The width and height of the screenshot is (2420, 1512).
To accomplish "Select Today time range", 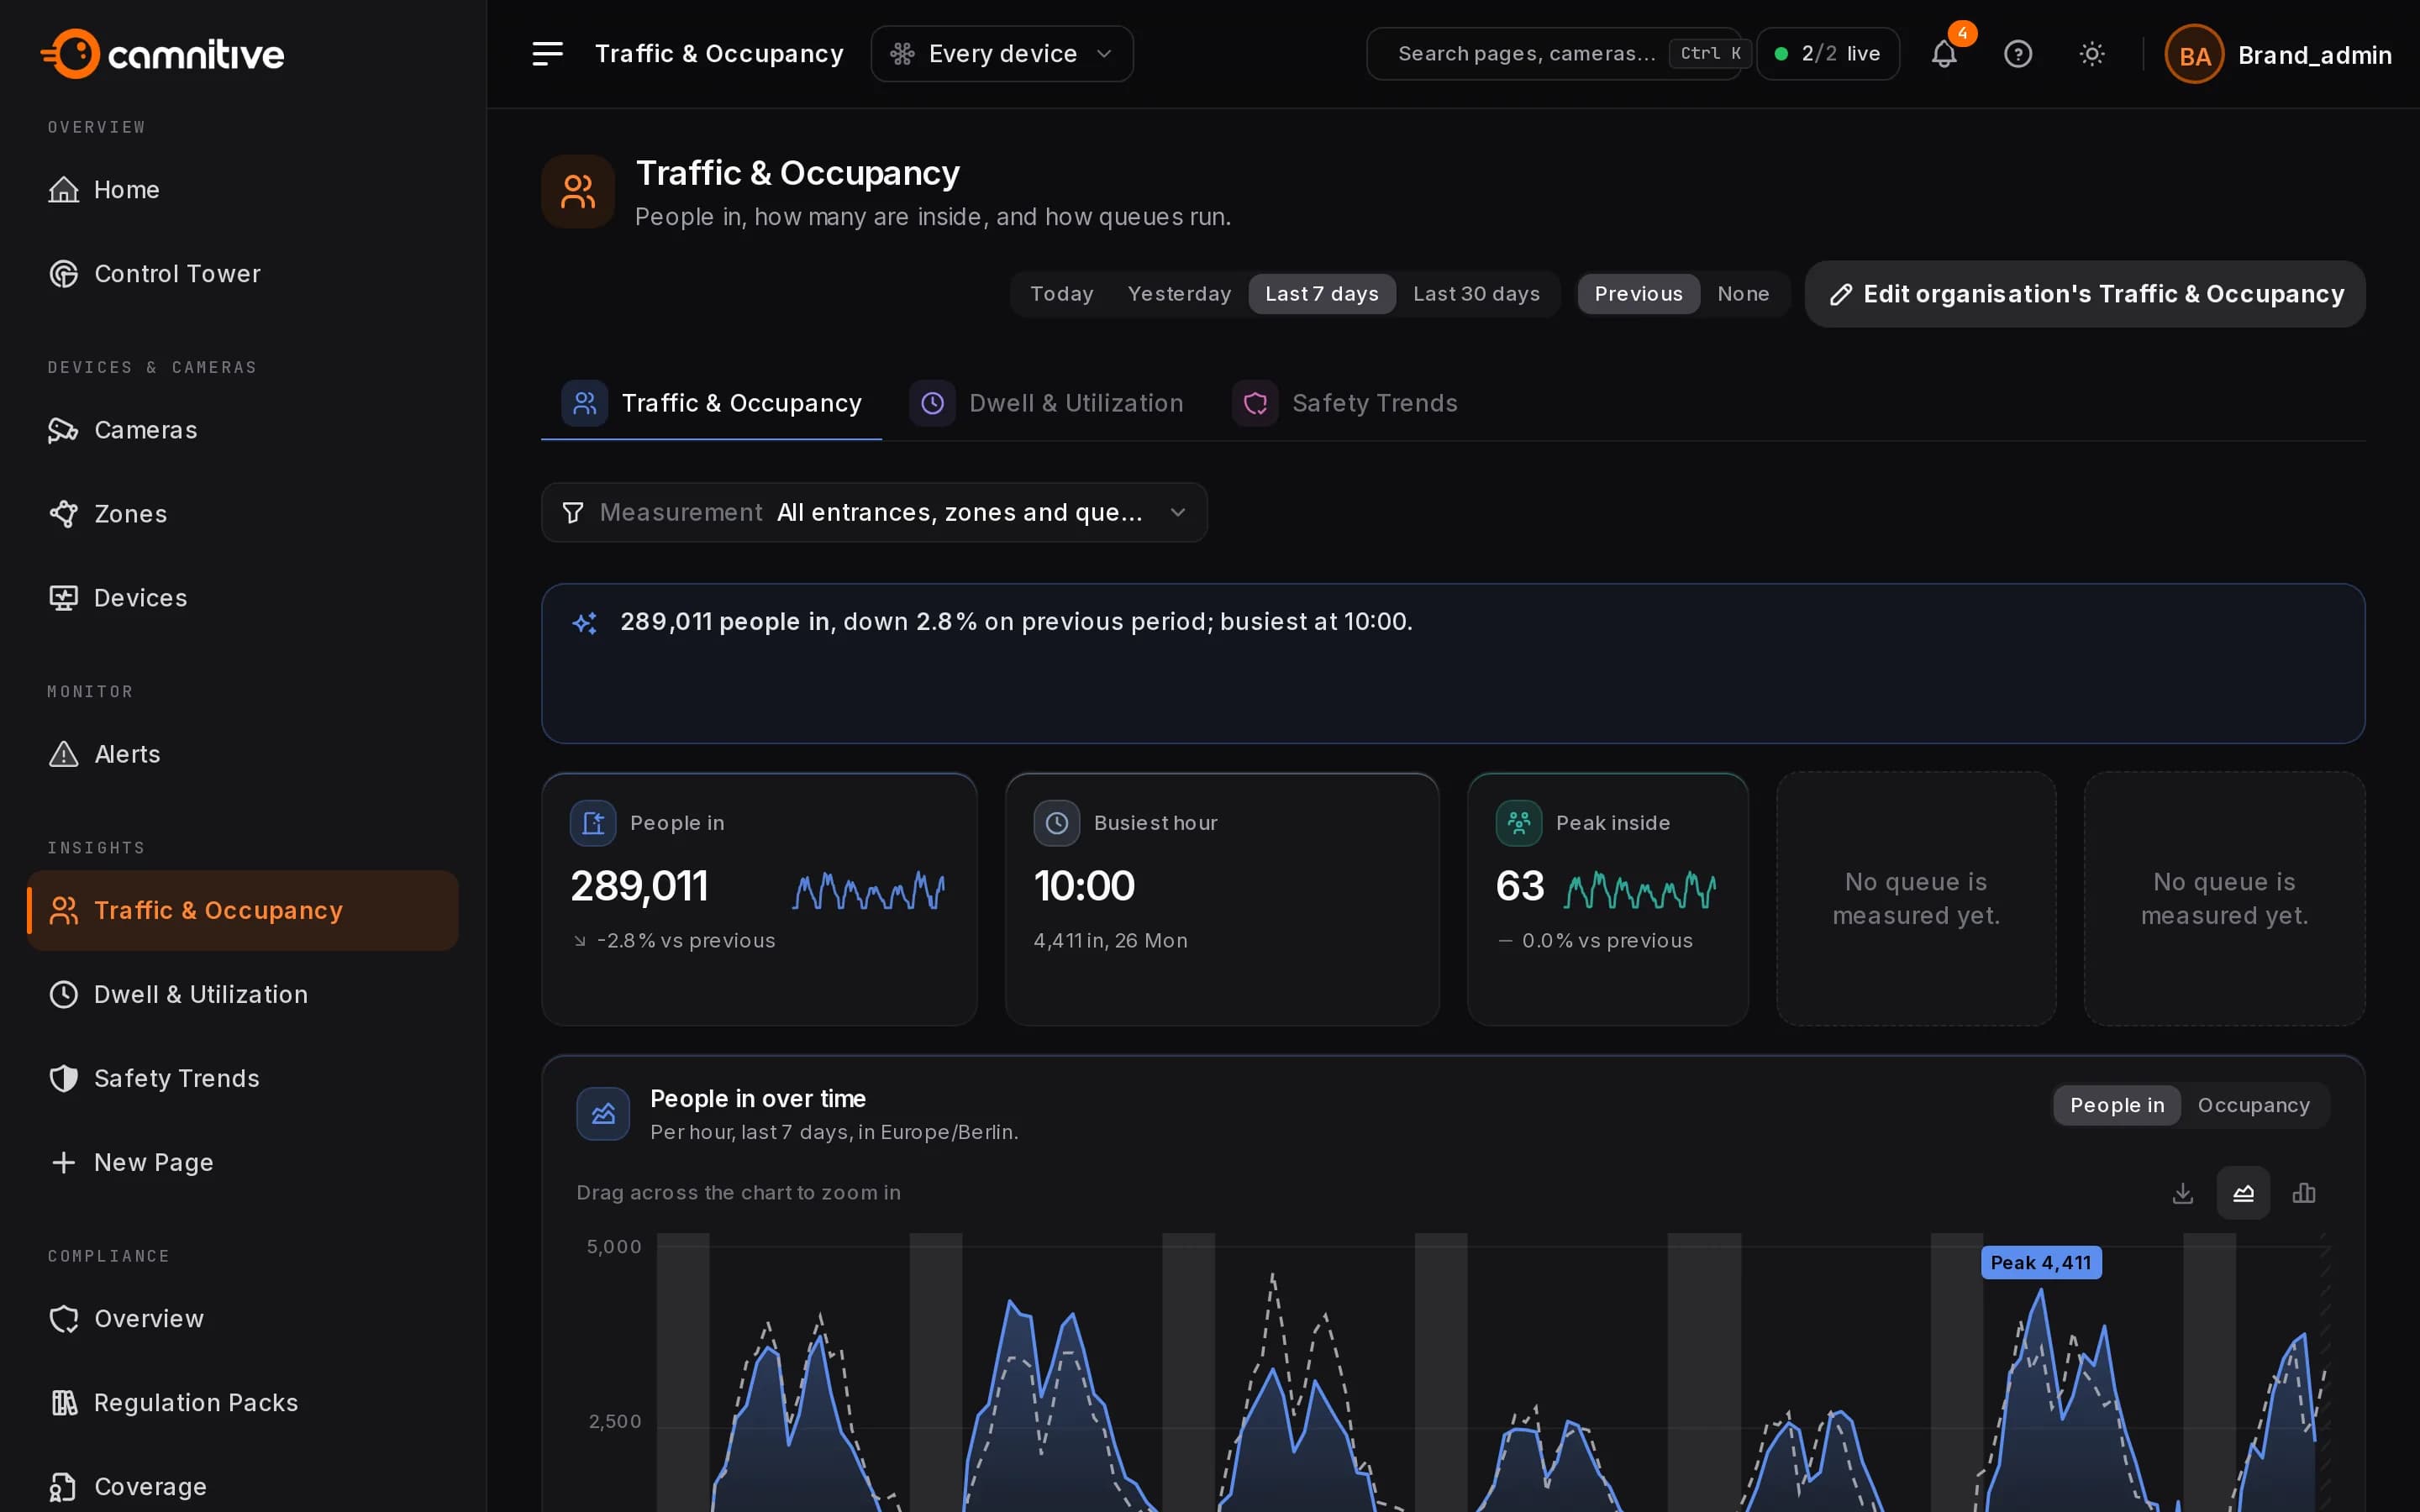I will pos(1061,294).
